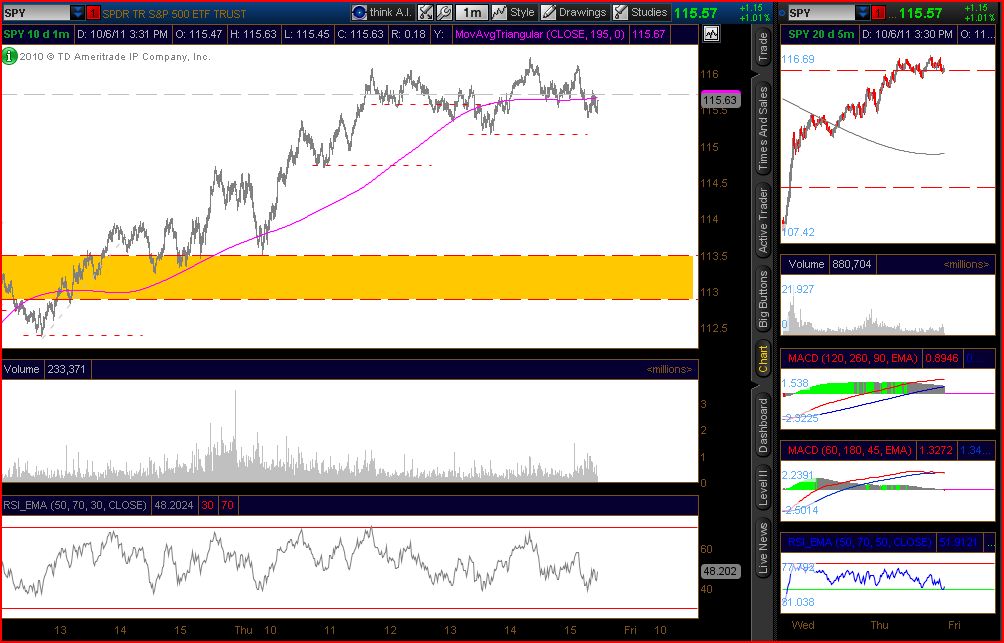The height and width of the screenshot is (643, 1004).
Task: Click the H: 115.63 high value
Action: tap(254, 34)
